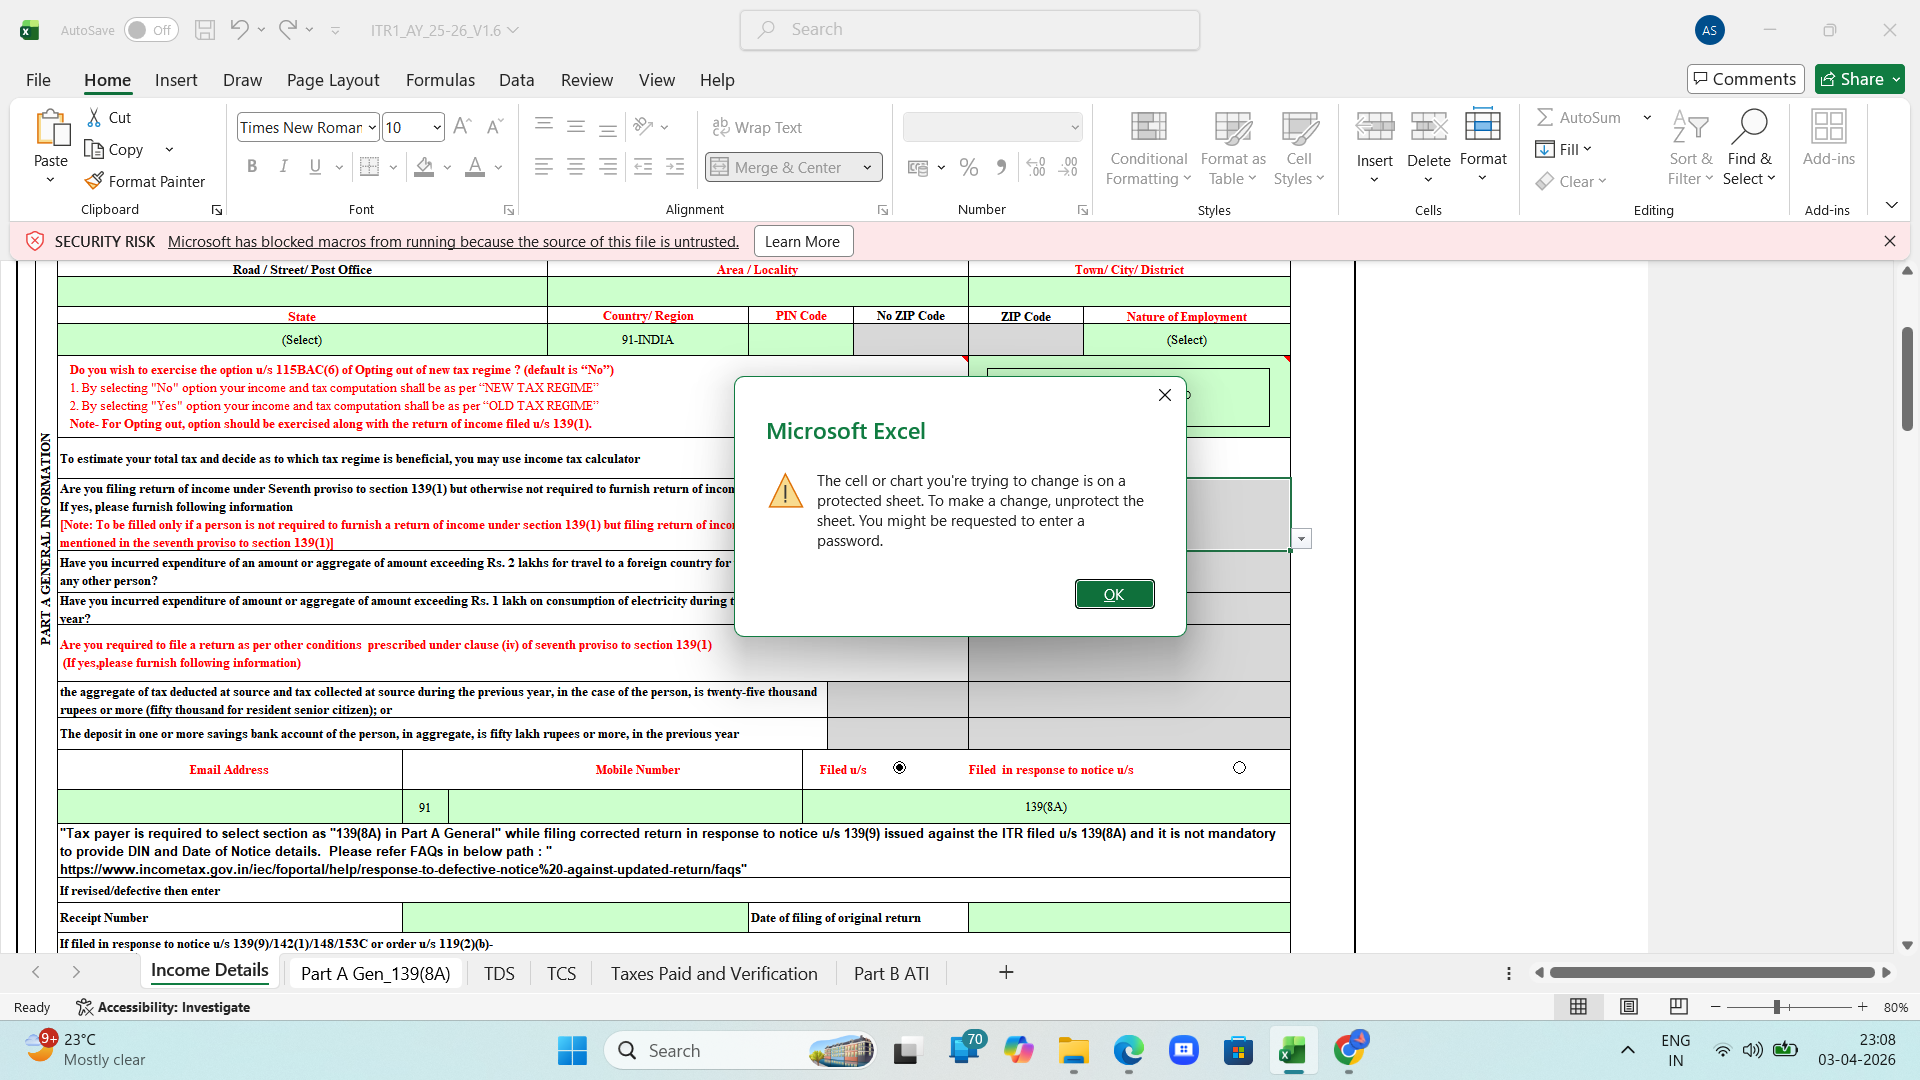This screenshot has height=1080, width=1920.
Task: Open the Fill Color dropdown arrow
Action: click(x=447, y=167)
